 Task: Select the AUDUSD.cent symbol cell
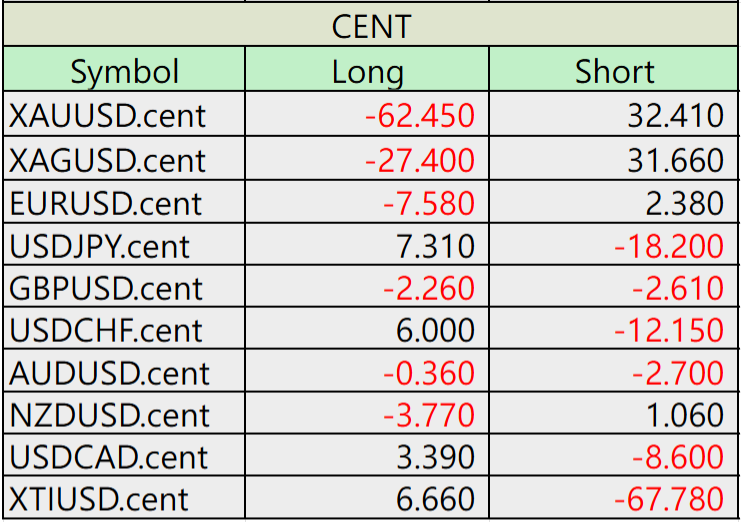click(124, 371)
